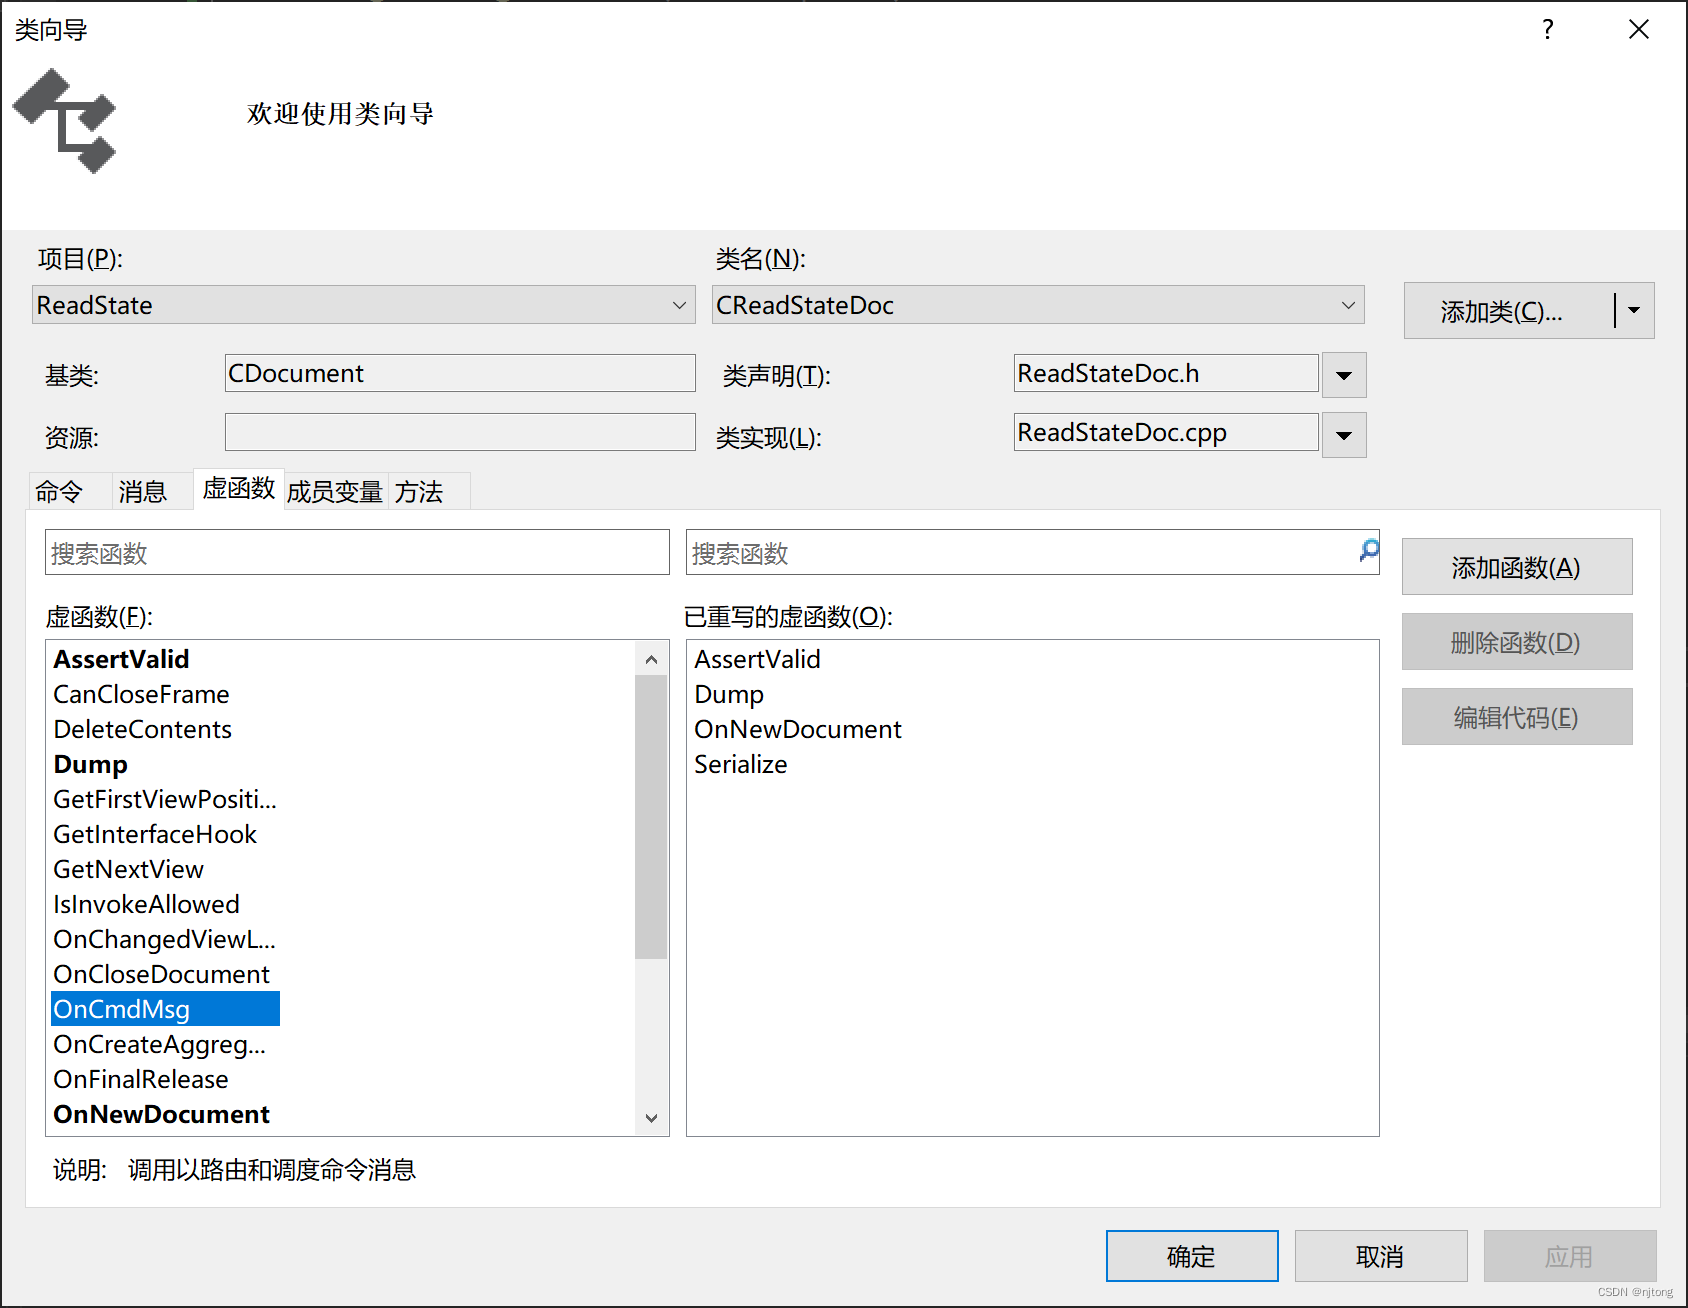Click the 确定 button to confirm
1688x1308 pixels.
[1191, 1256]
